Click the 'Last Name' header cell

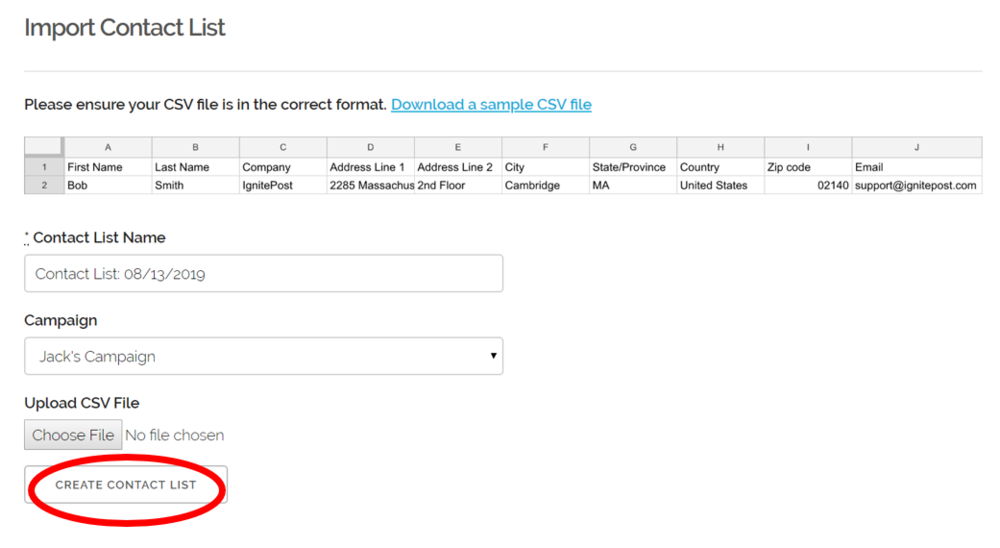(x=195, y=167)
